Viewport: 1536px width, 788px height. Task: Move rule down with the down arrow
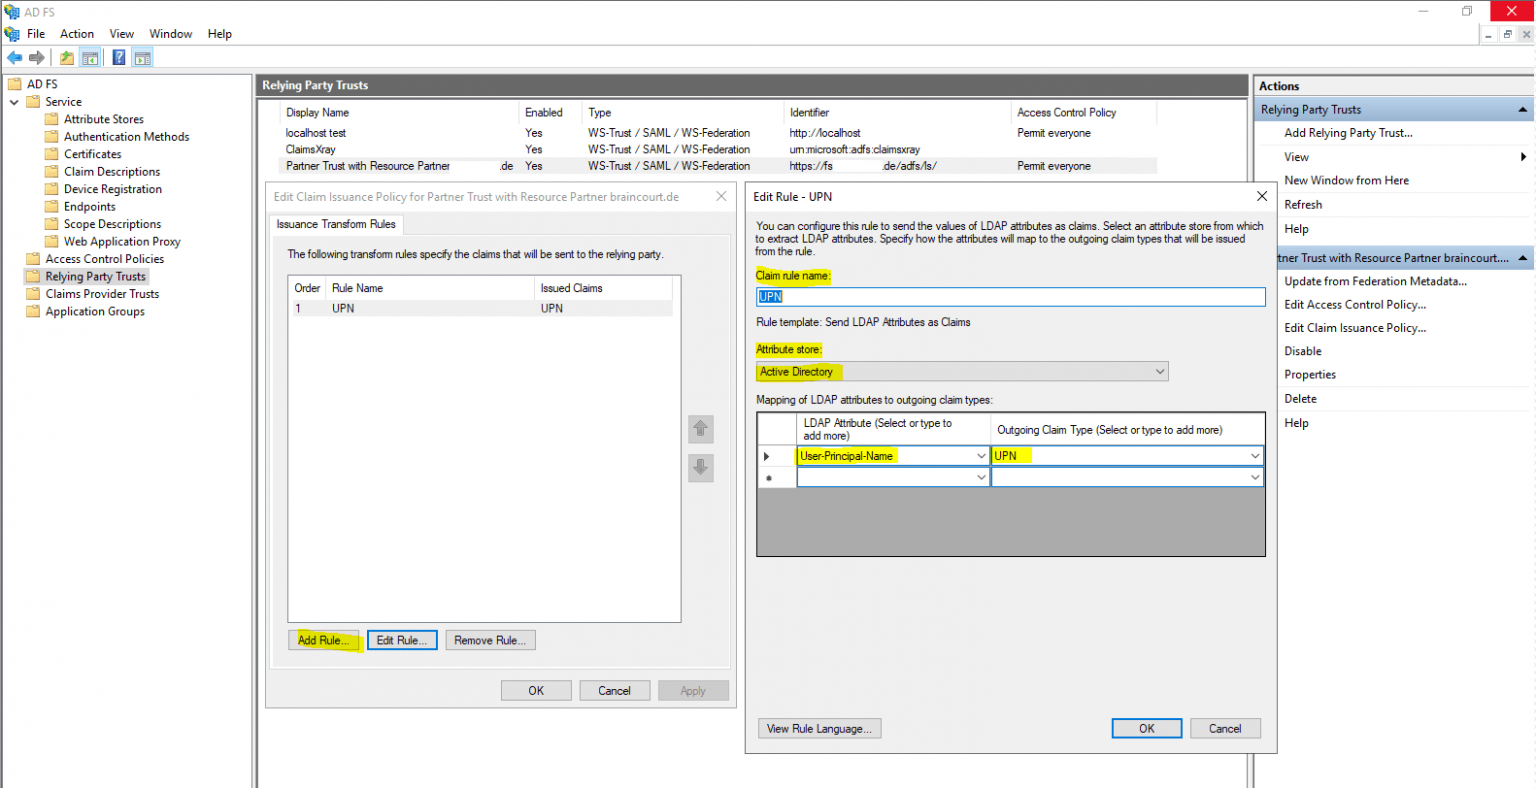point(701,467)
